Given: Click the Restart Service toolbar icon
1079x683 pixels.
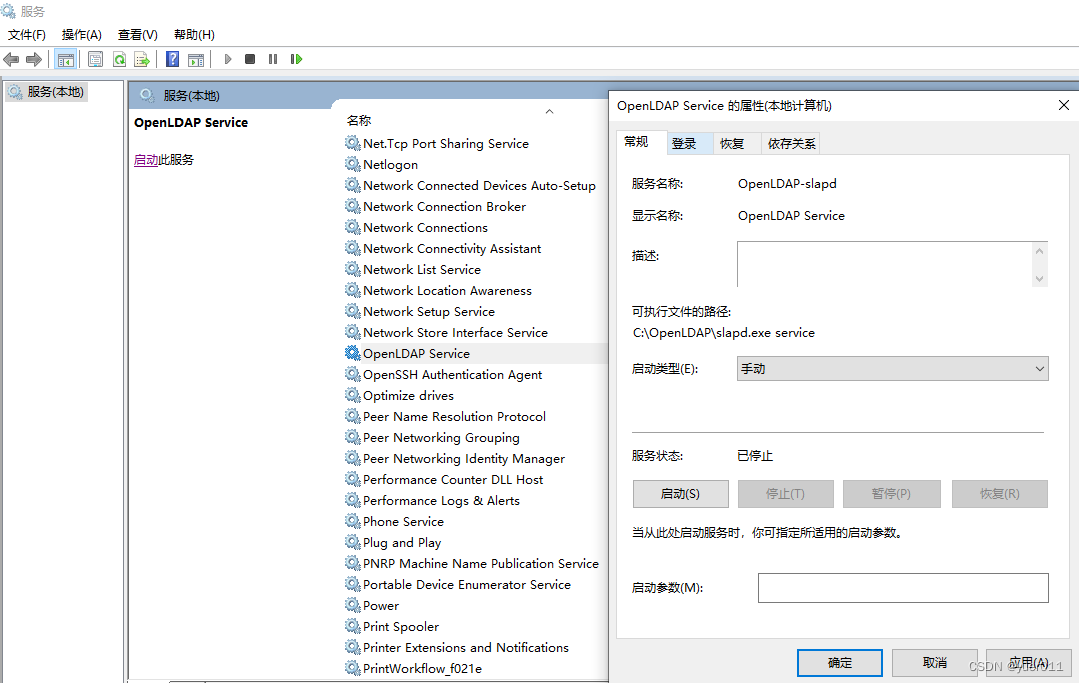Looking at the screenshot, I should (297, 59).
